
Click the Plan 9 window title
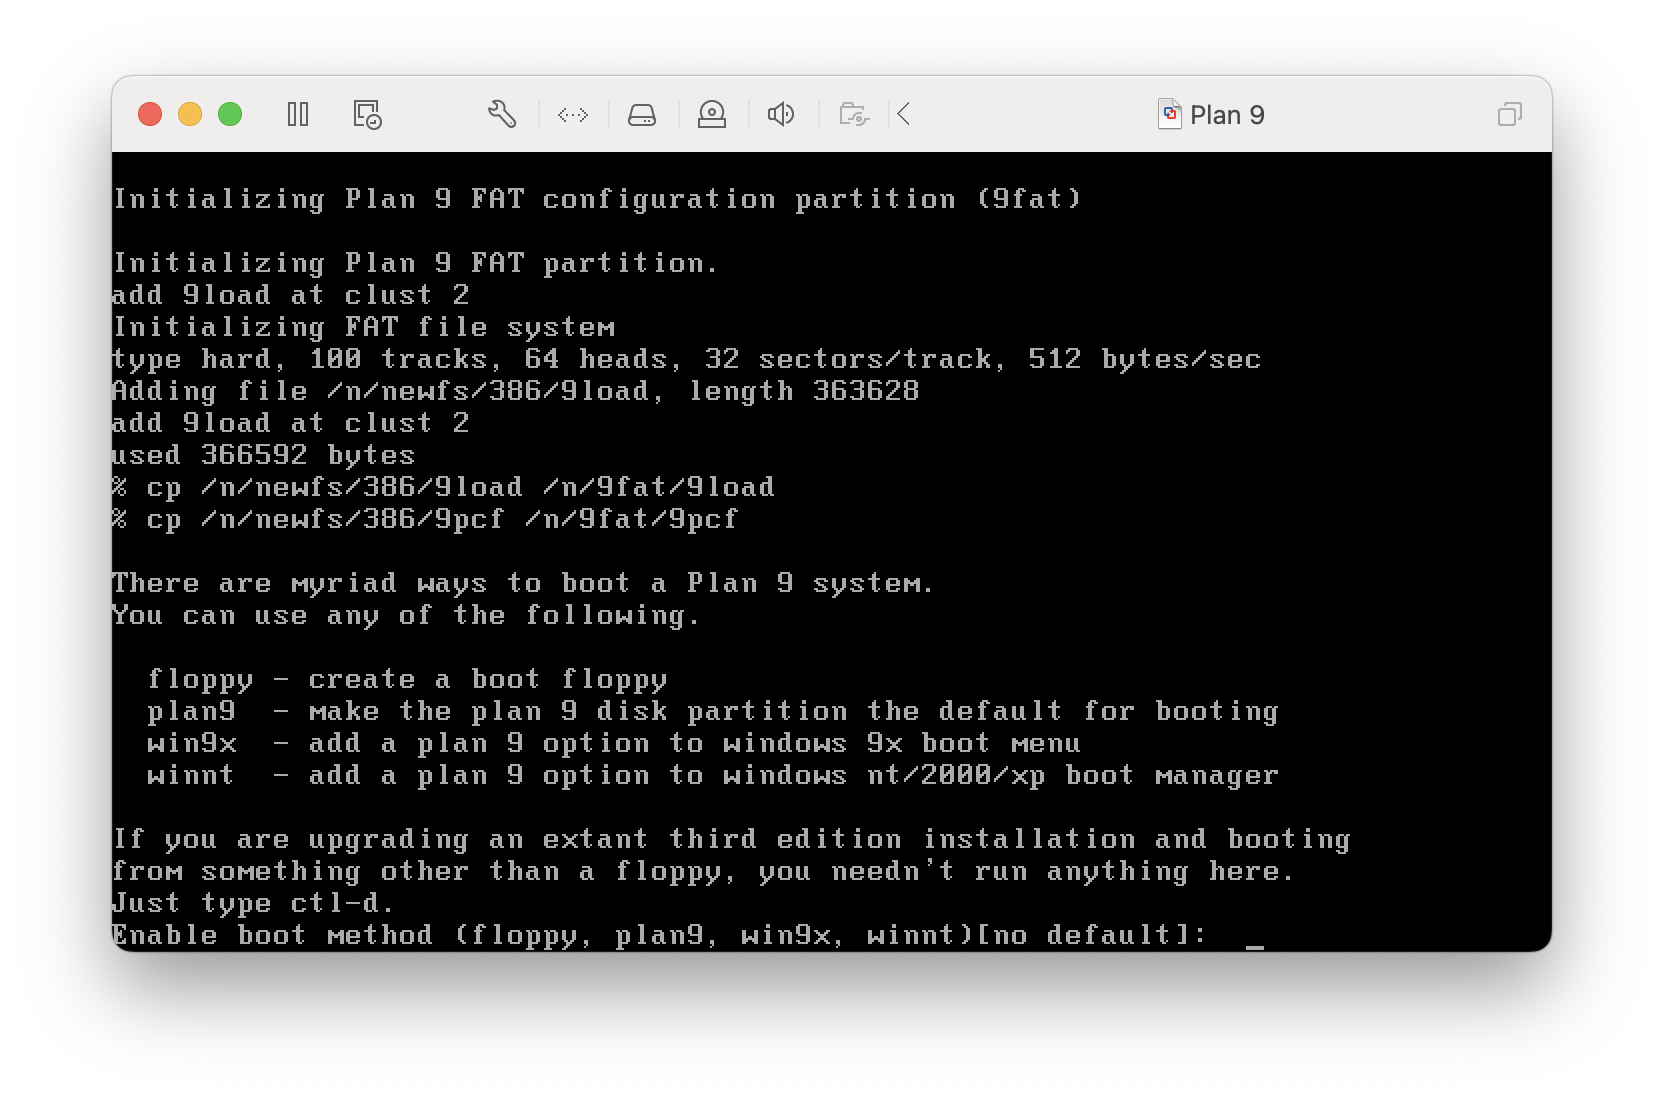tap(1227, 115)
